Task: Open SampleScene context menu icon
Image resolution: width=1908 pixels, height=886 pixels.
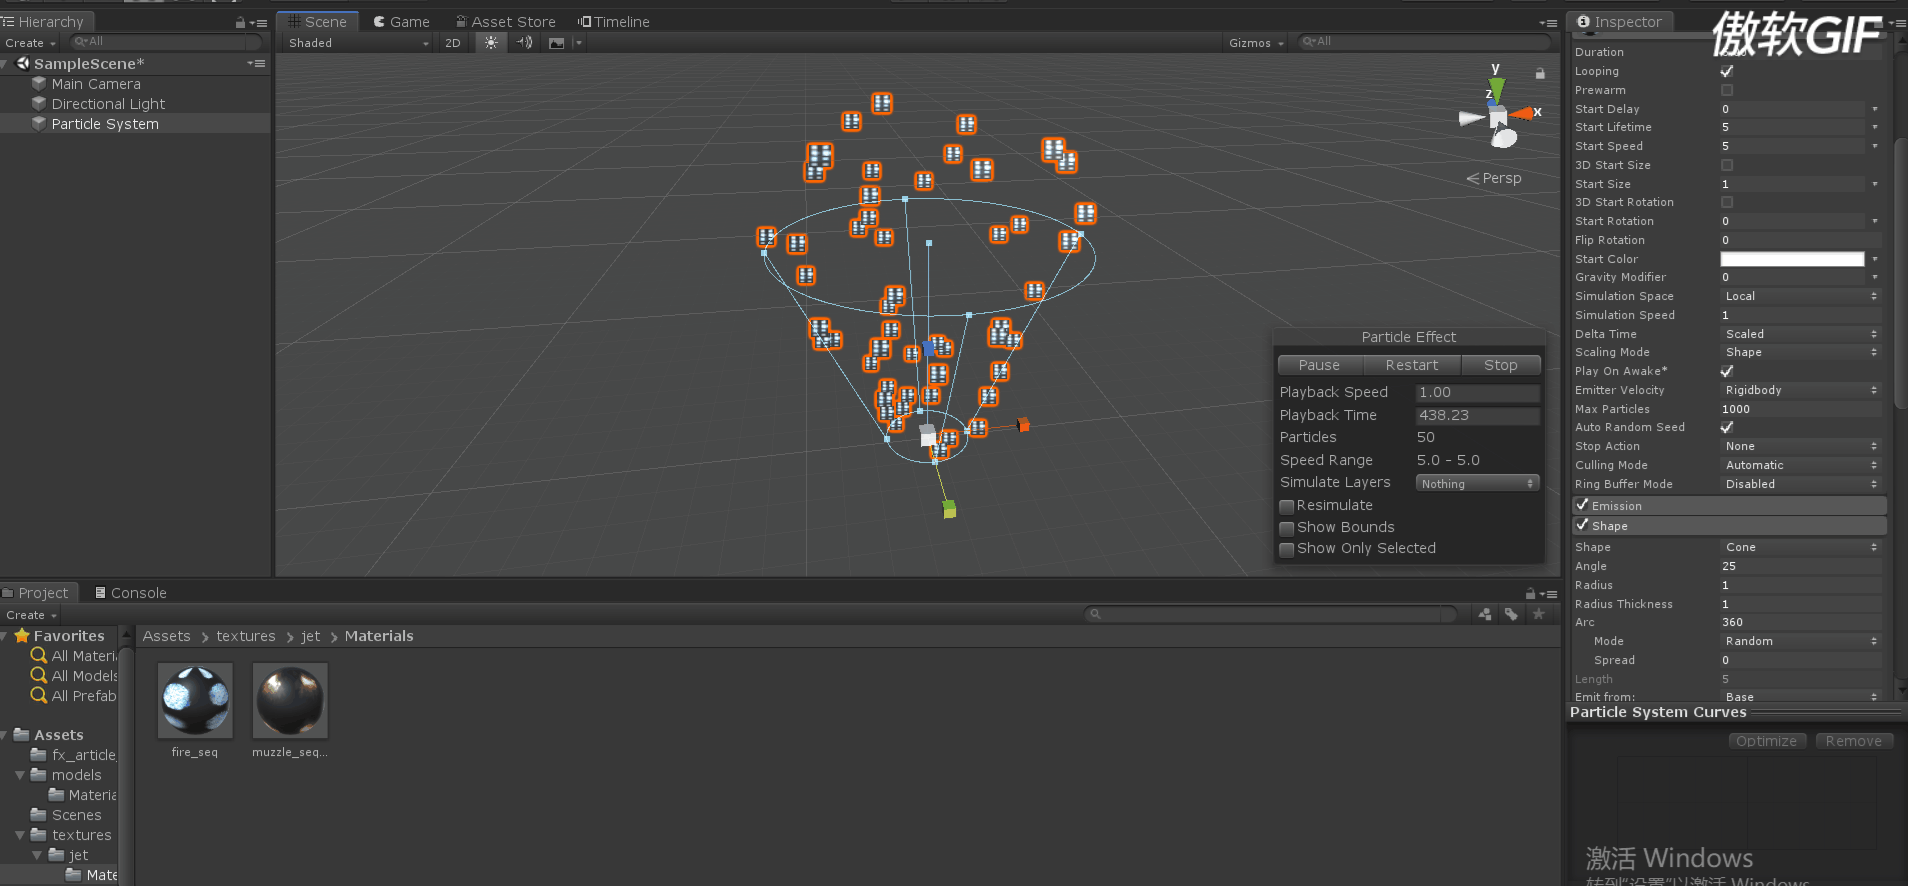Action: [257, 63]
